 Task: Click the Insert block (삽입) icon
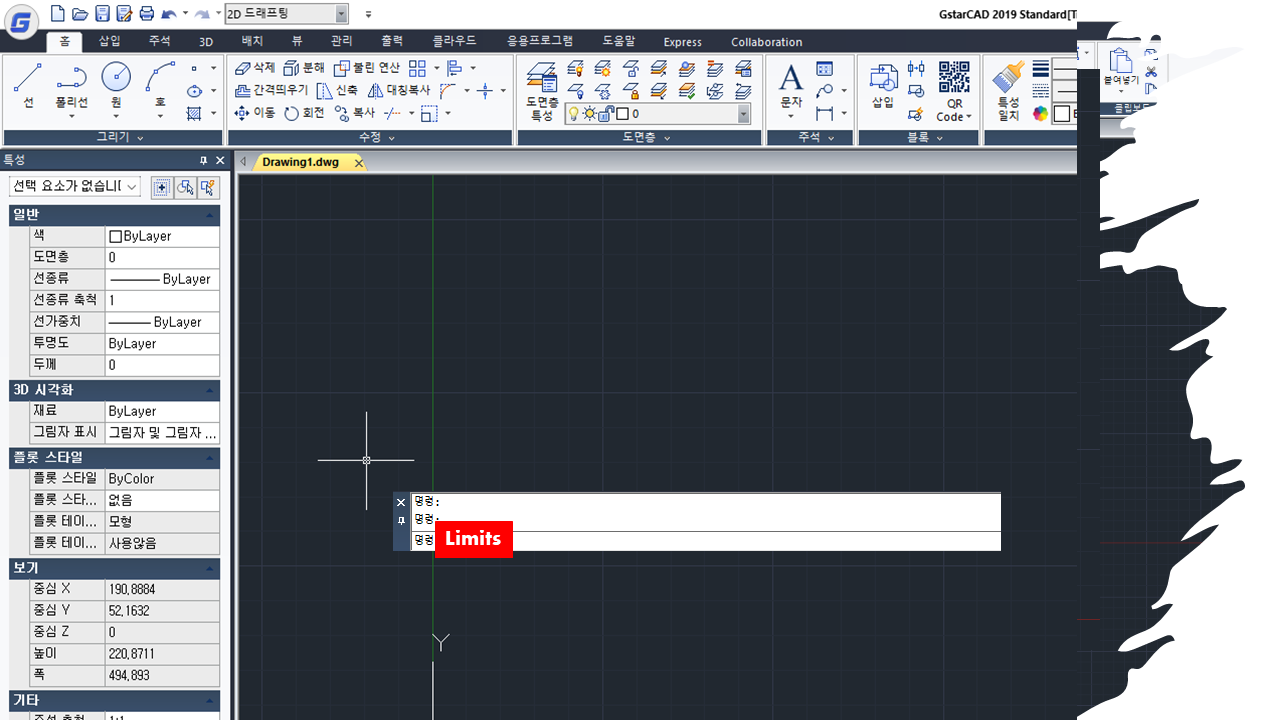883,85
